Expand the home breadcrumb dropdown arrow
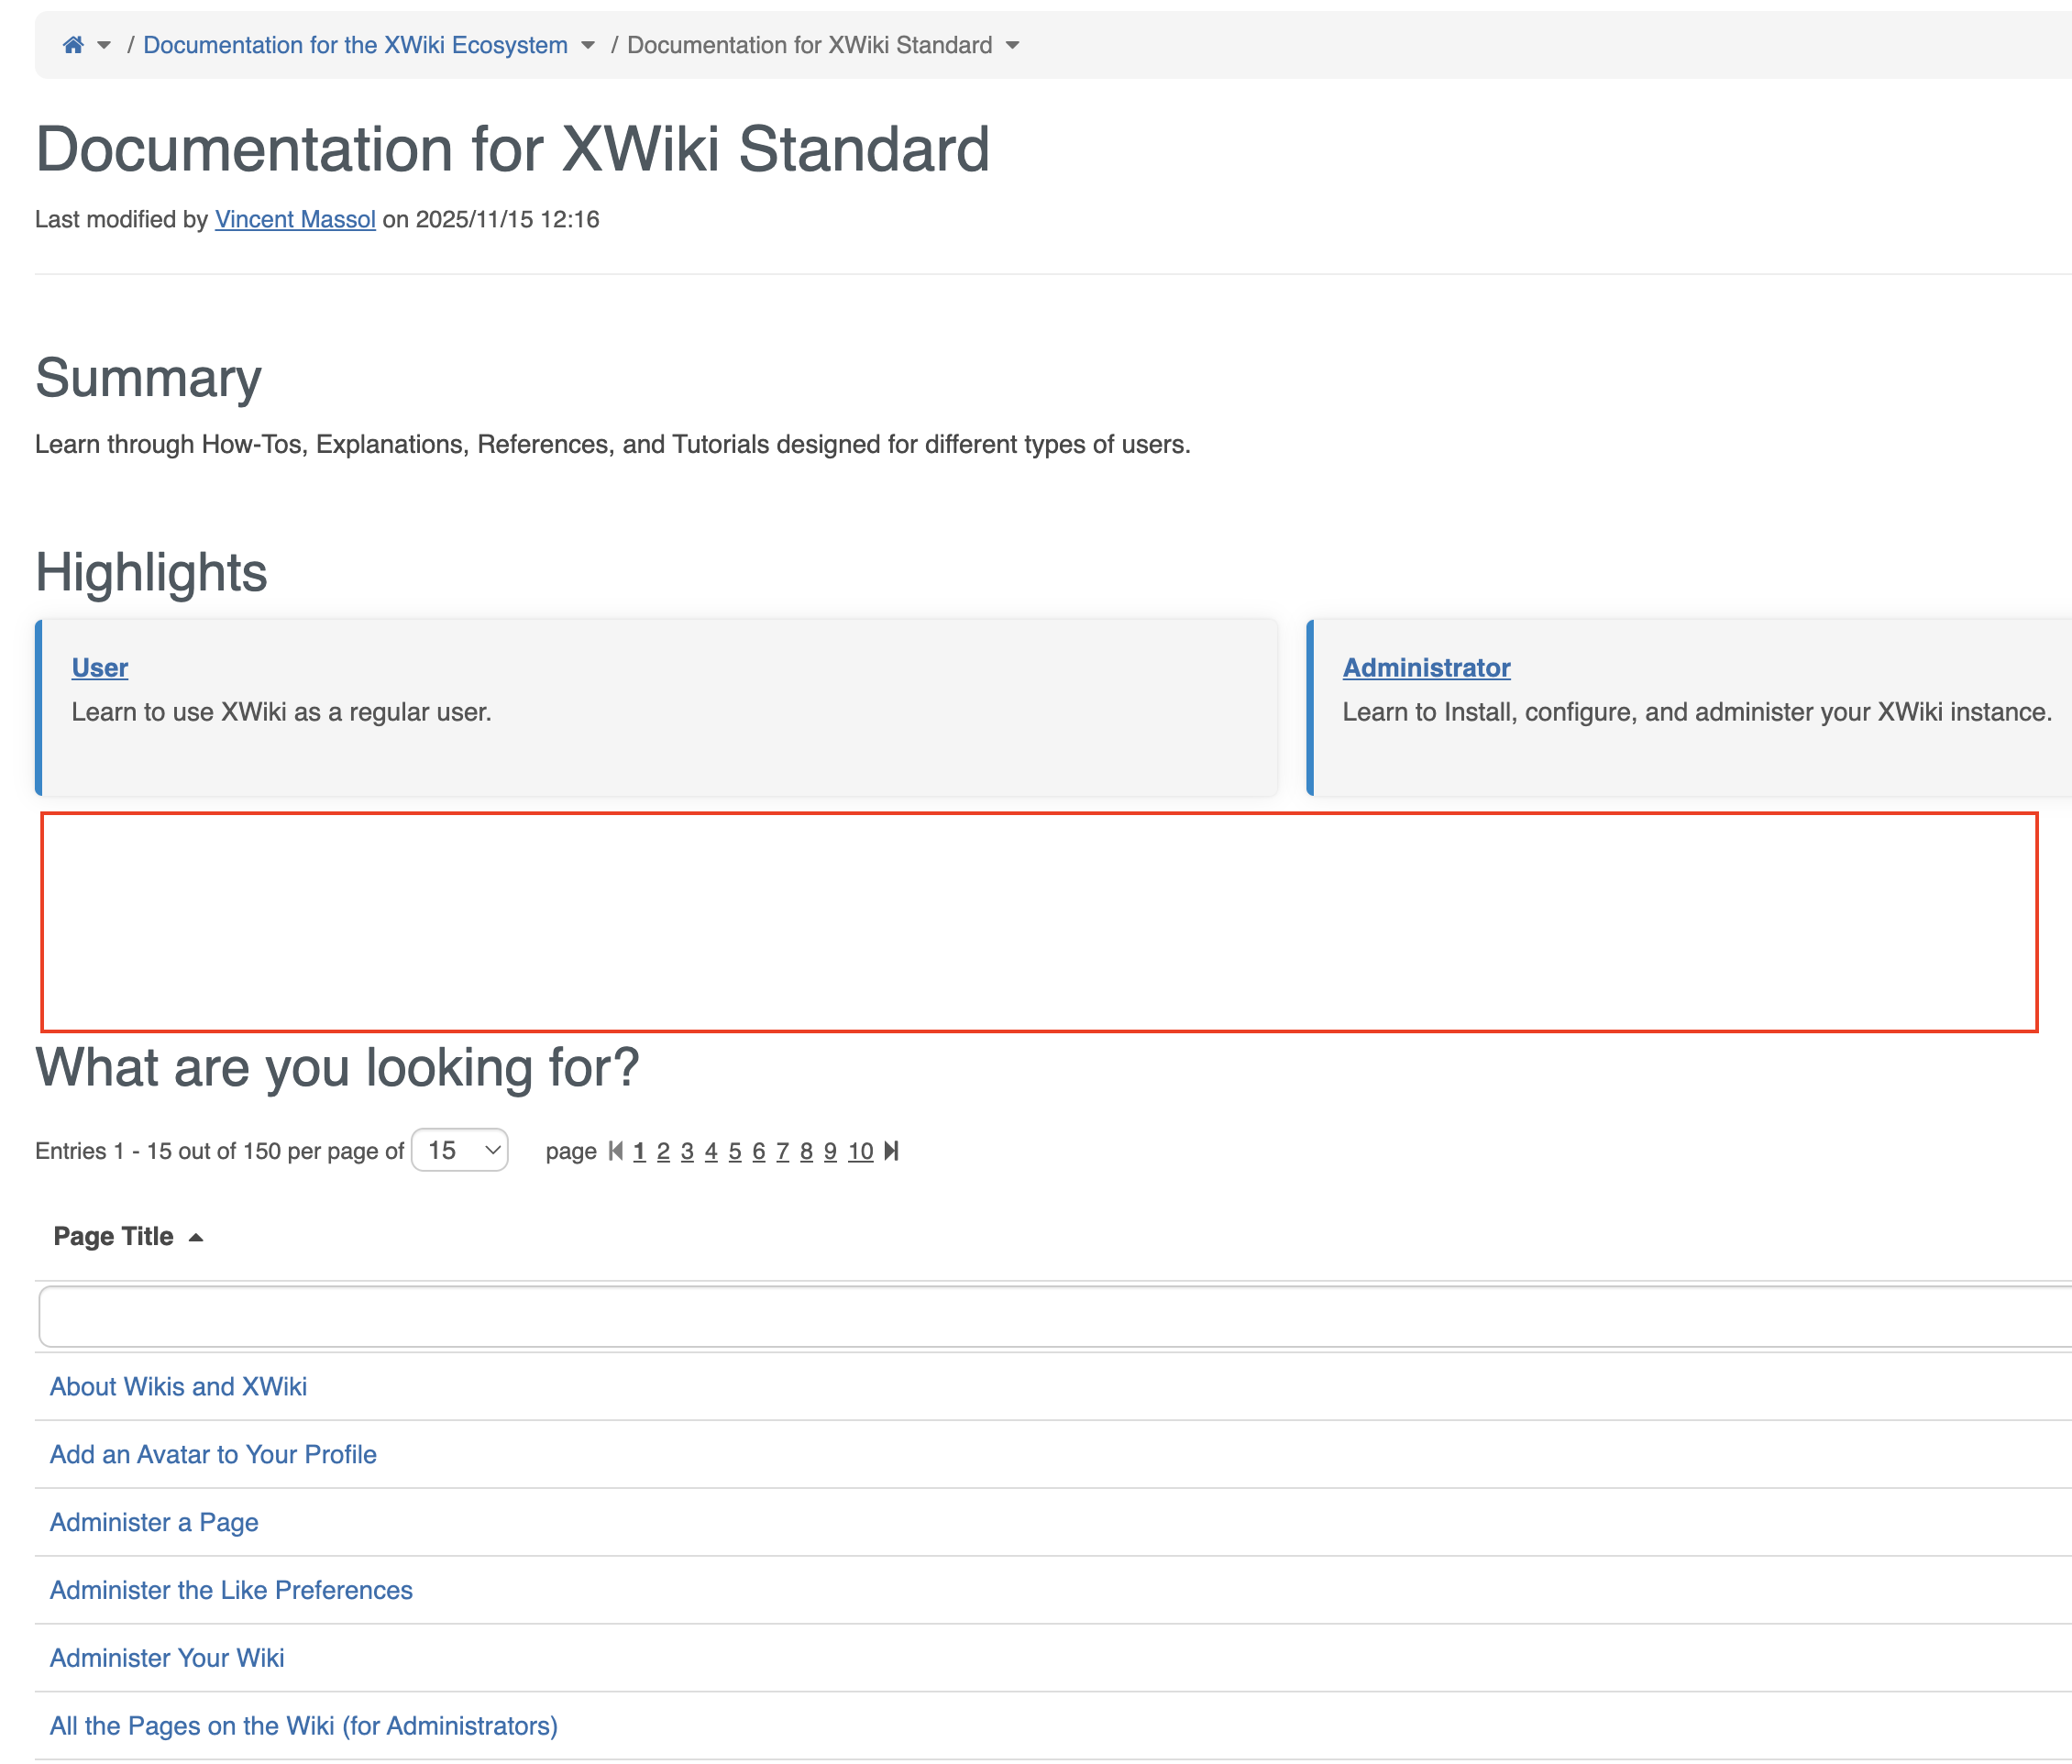This screenshot has width=2072, height=1764. 104,45
